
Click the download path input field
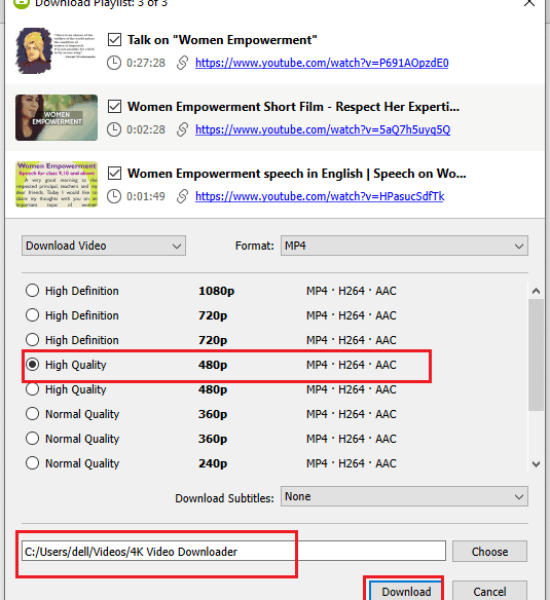233,551
